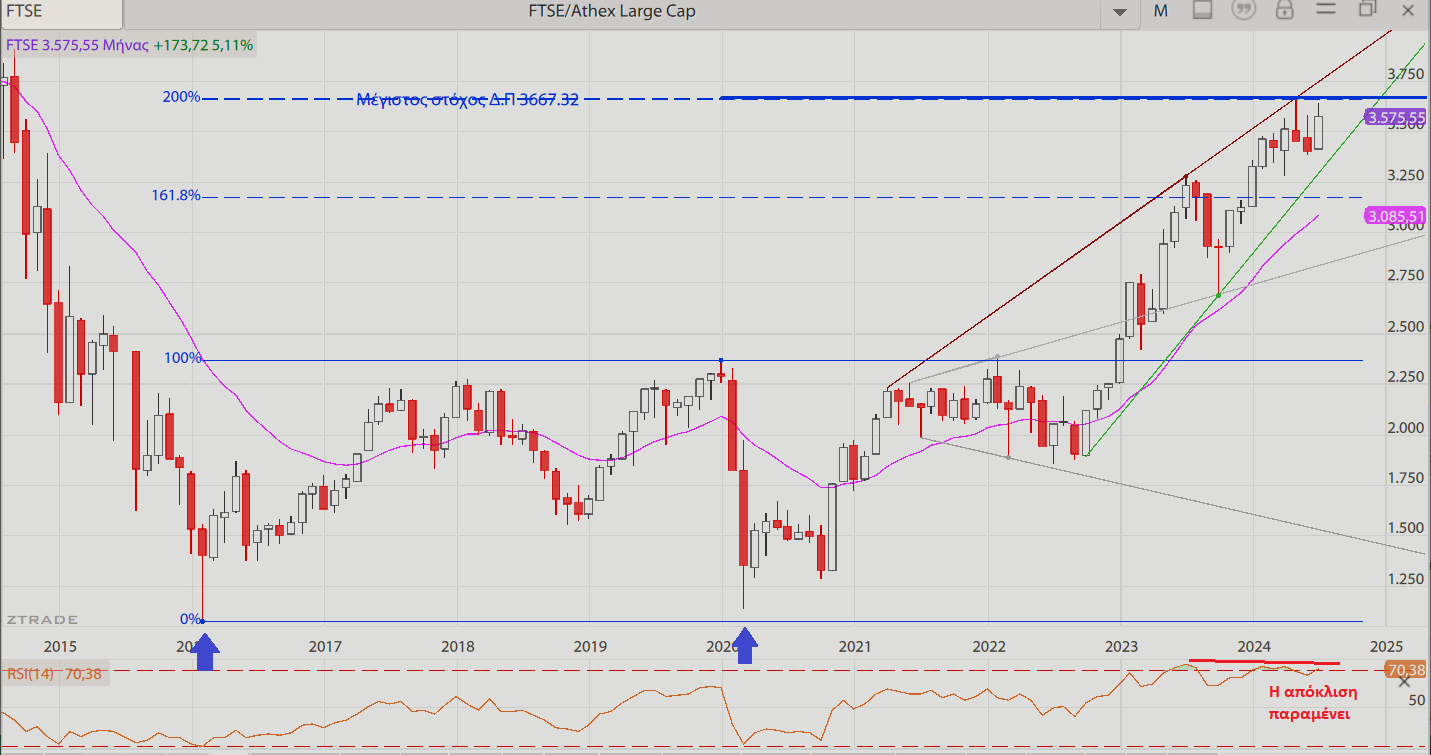Click the purple 3.575,55 last price tag
The width and height of the screenshot is (1431, 755).
1397,117
